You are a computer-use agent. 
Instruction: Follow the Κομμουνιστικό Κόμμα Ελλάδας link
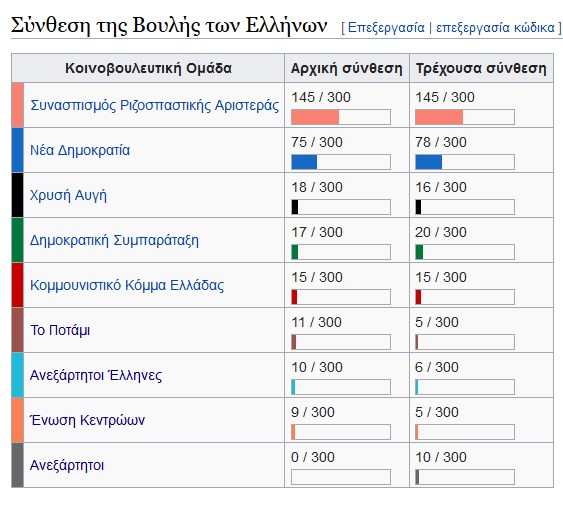click(127, 285)
